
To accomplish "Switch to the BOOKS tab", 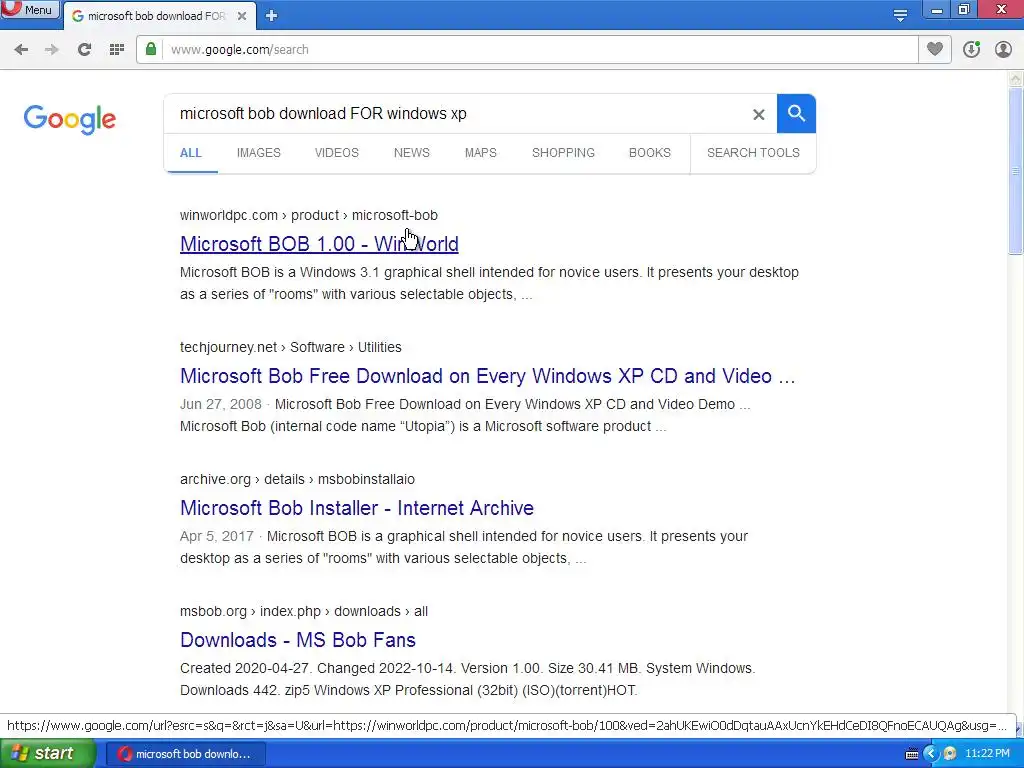I will [x=650, y=153].
